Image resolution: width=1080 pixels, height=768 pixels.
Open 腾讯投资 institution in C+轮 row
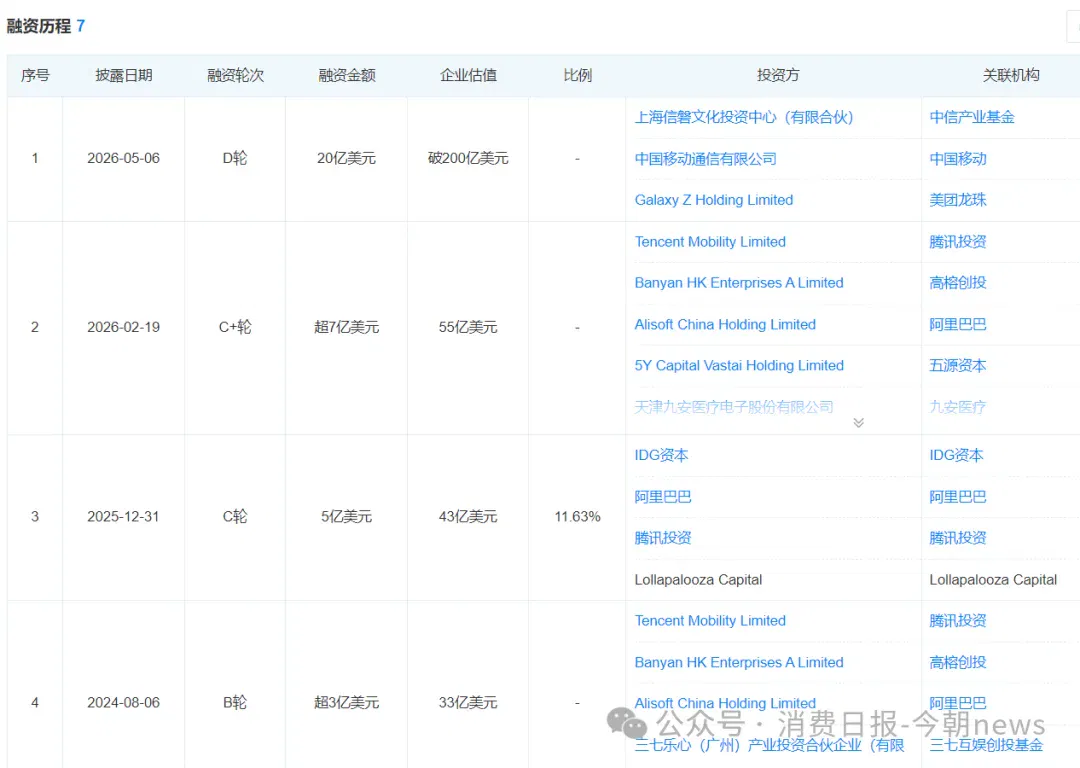tap(957, 242)
